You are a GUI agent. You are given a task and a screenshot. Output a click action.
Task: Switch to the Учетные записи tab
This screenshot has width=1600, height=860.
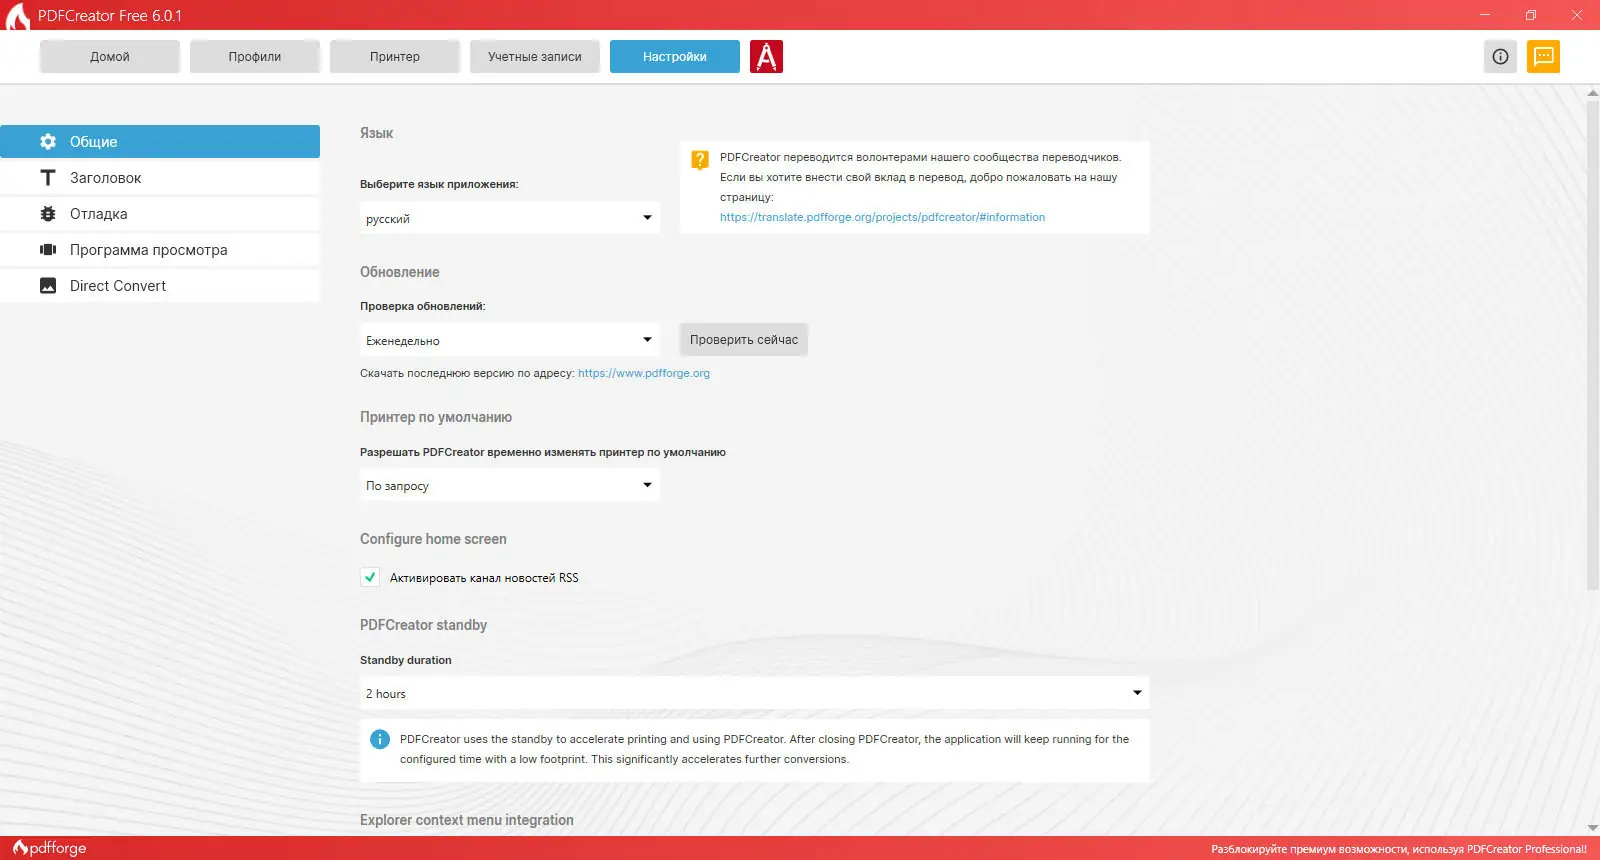(535, 57)
